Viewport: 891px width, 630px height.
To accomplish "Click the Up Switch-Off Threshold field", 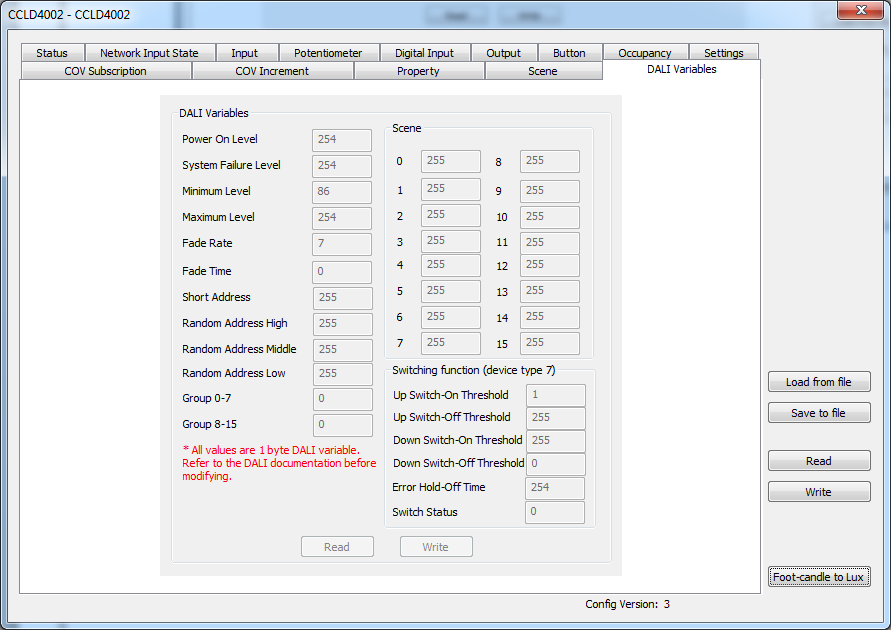I will (x=555, y=418).
